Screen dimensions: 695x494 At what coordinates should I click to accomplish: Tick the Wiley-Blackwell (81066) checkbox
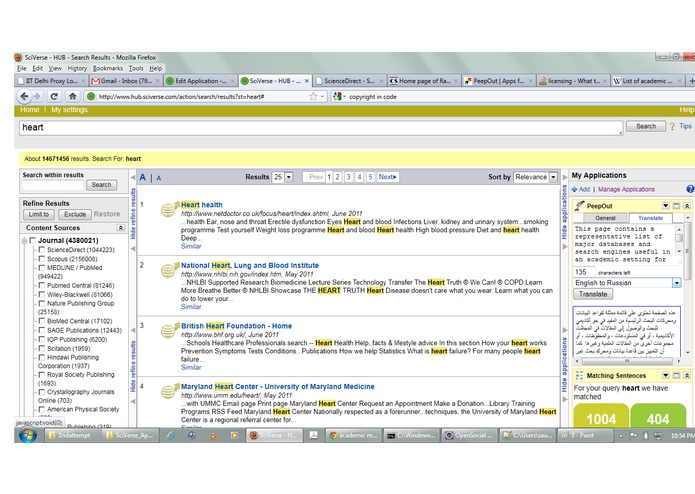click(42, 294)
